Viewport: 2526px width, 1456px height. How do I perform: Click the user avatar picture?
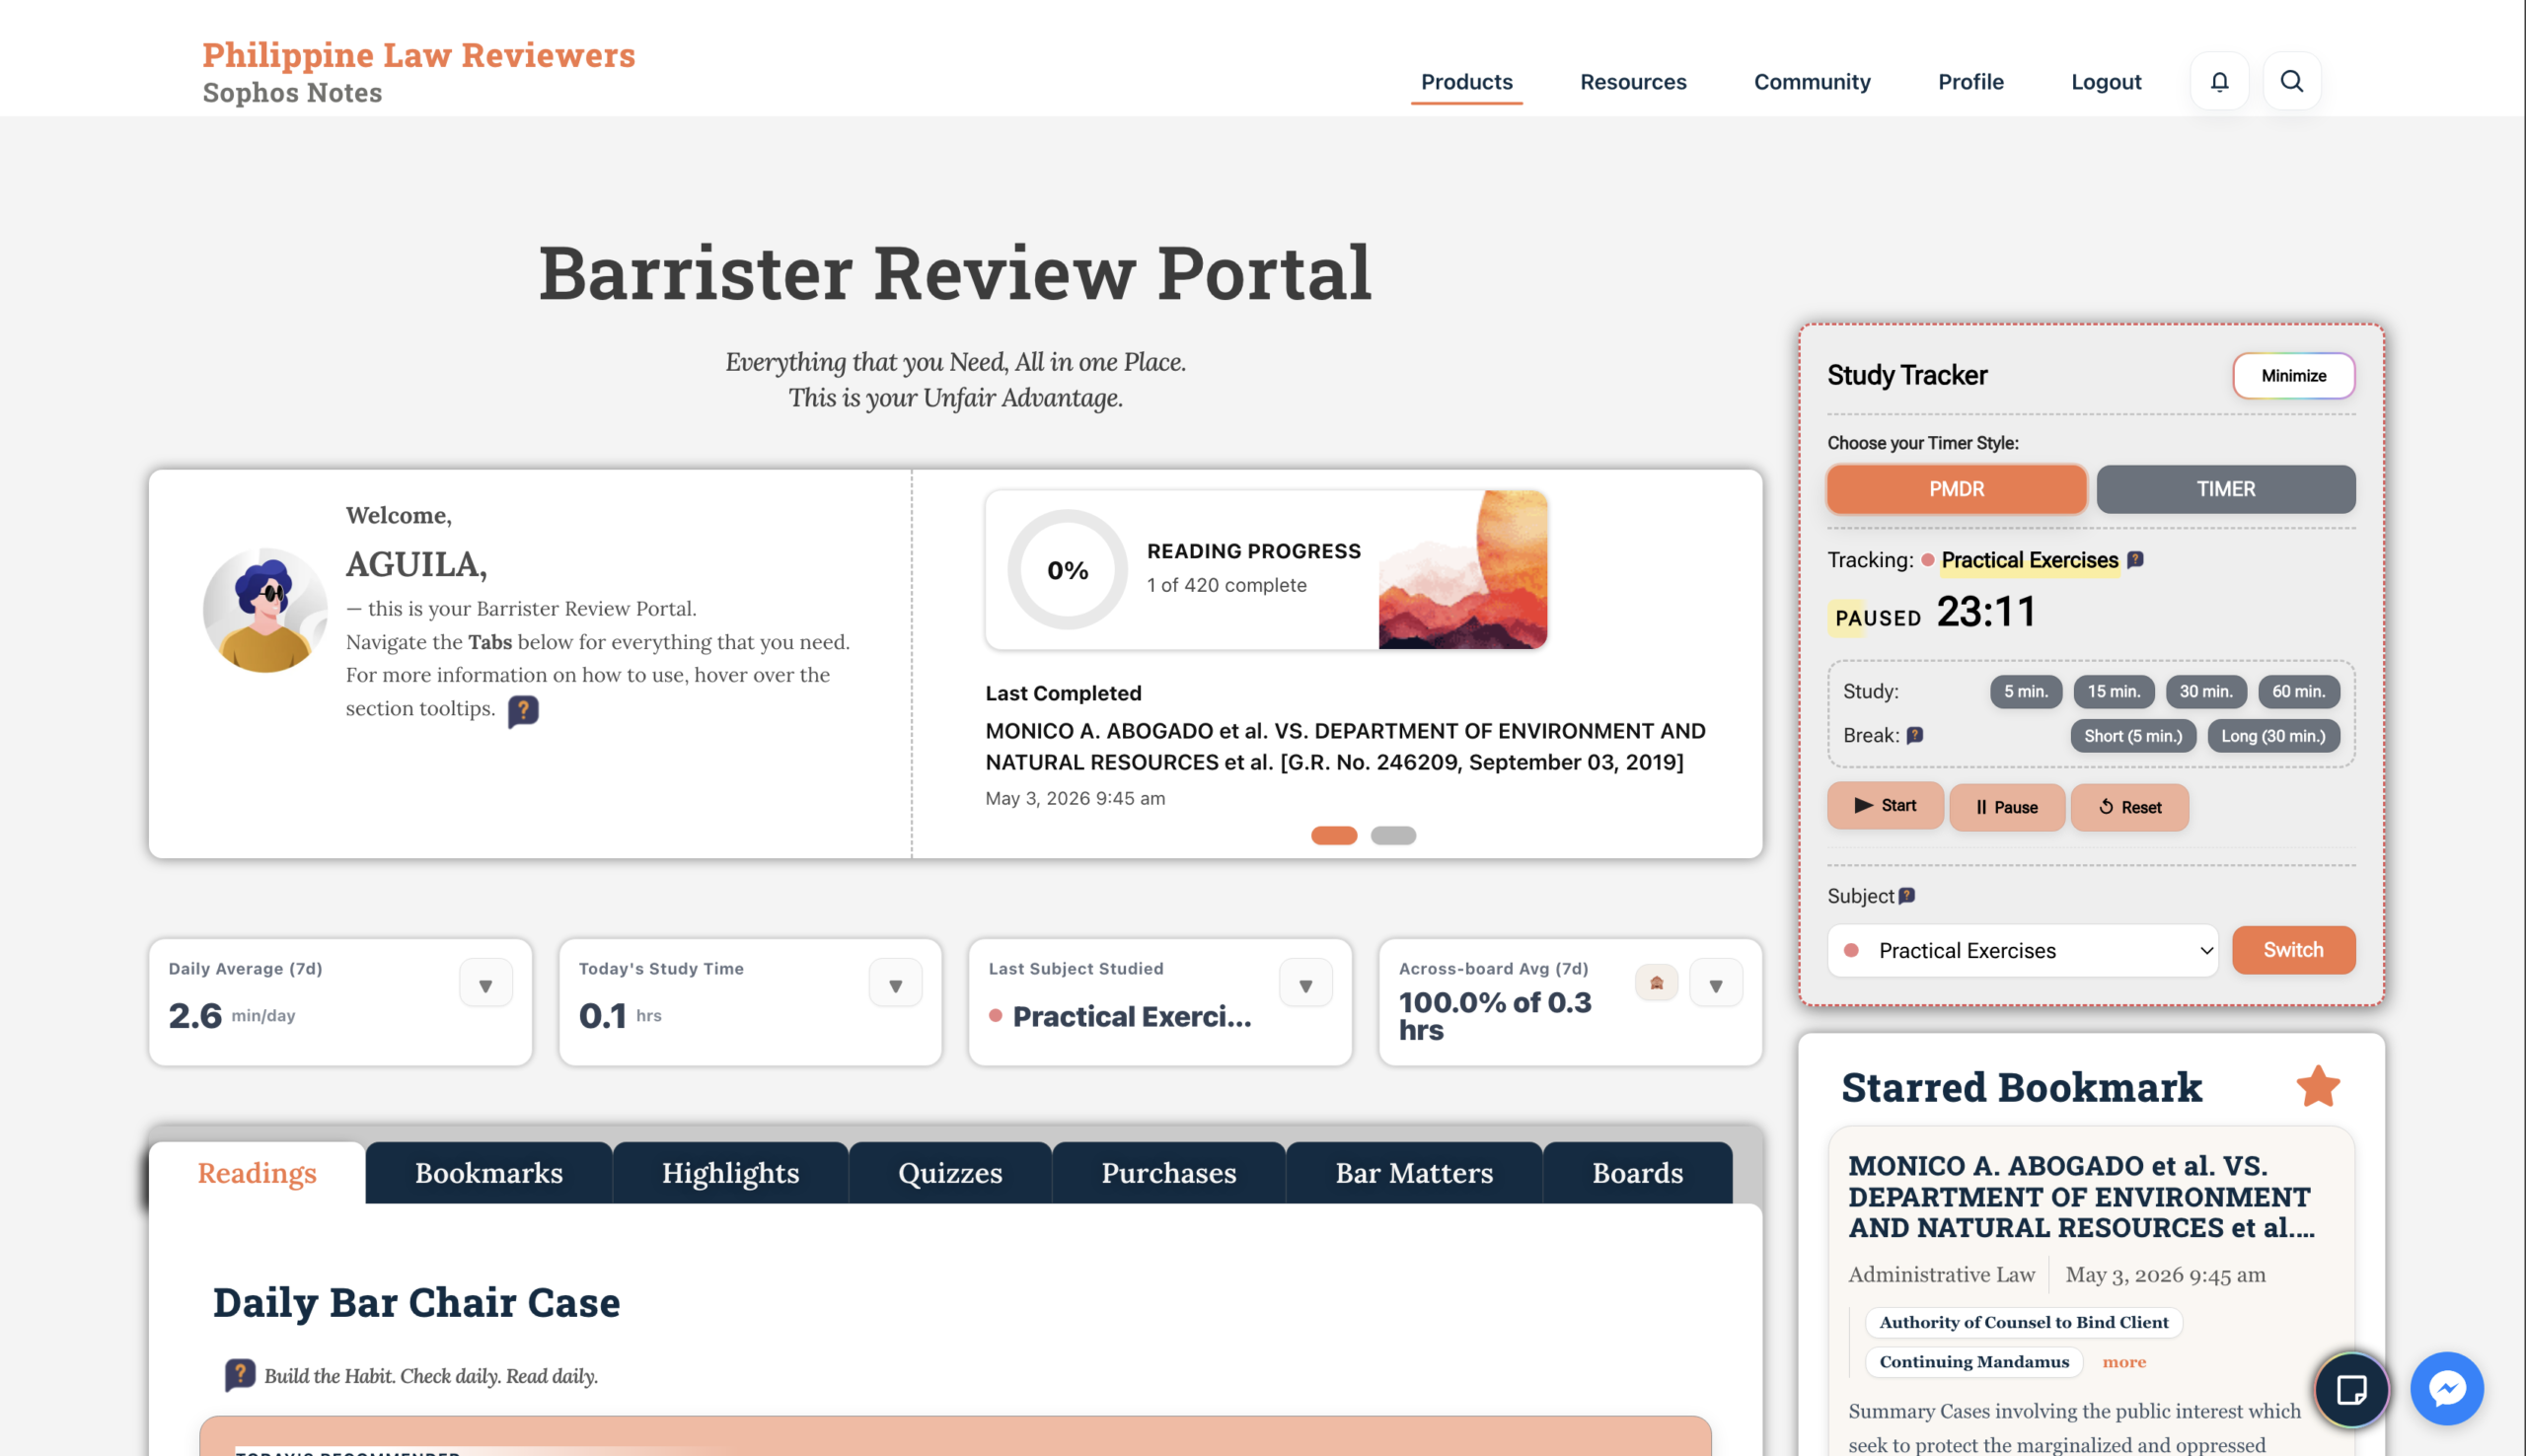[265, 610]
